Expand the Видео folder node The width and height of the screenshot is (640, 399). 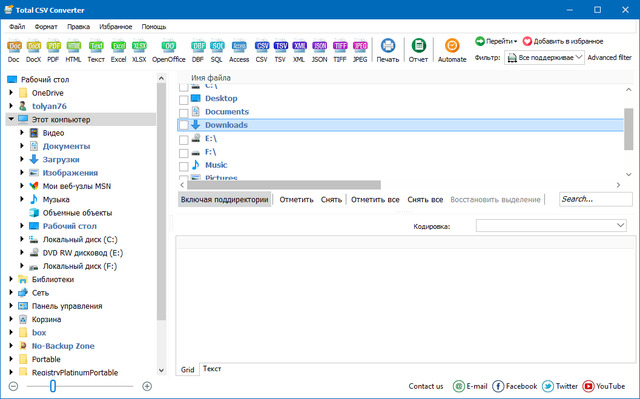tap(22, 133)
